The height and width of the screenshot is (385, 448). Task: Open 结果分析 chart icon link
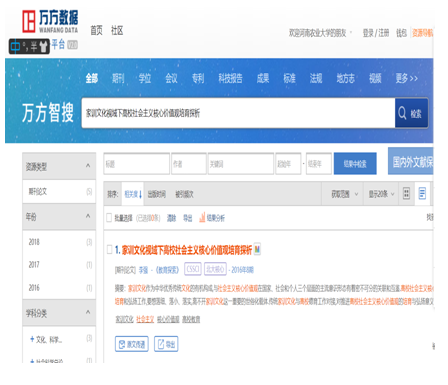tap(212, 218)
